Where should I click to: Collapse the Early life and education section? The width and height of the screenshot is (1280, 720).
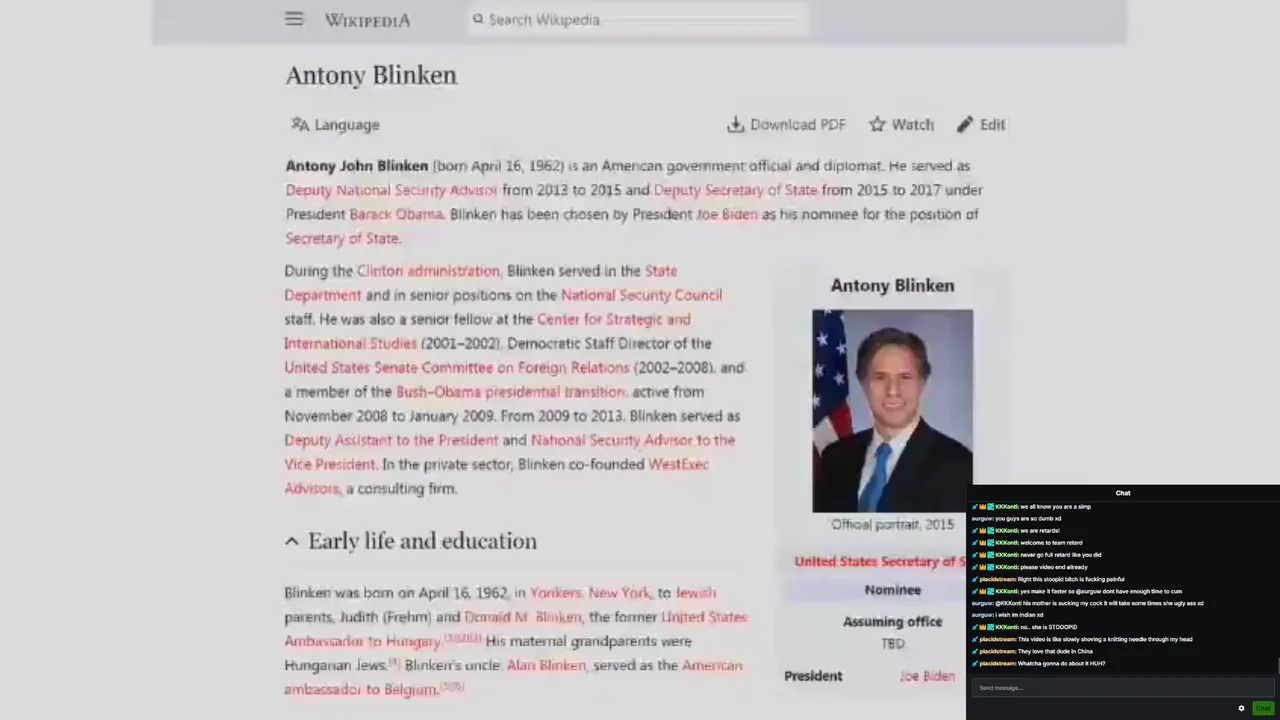291,541
